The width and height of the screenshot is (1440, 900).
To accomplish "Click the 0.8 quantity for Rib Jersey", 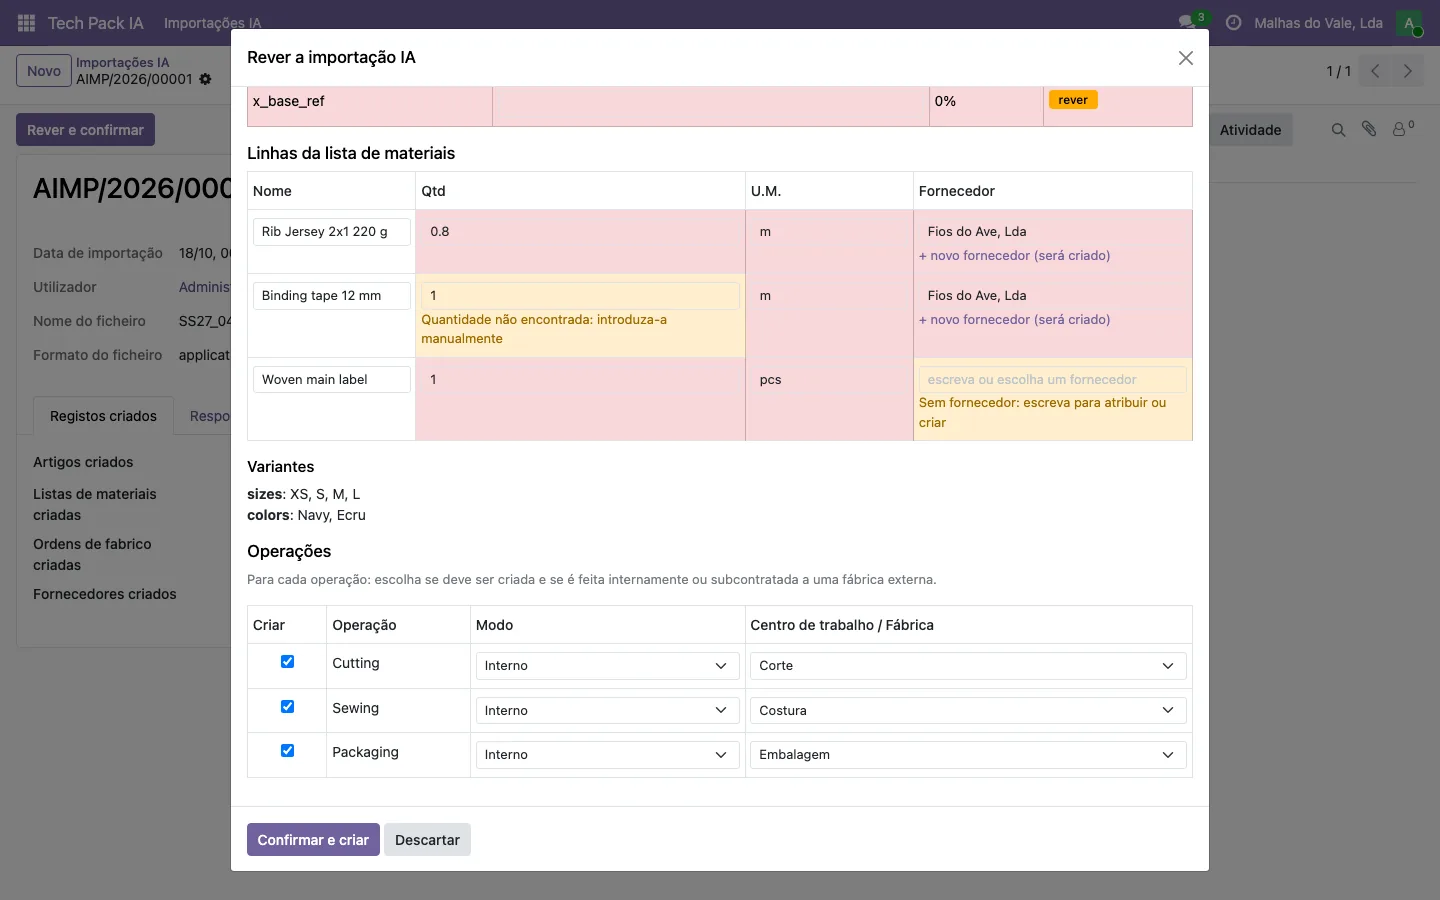I will pyautogui.click(x=580, y=232).
